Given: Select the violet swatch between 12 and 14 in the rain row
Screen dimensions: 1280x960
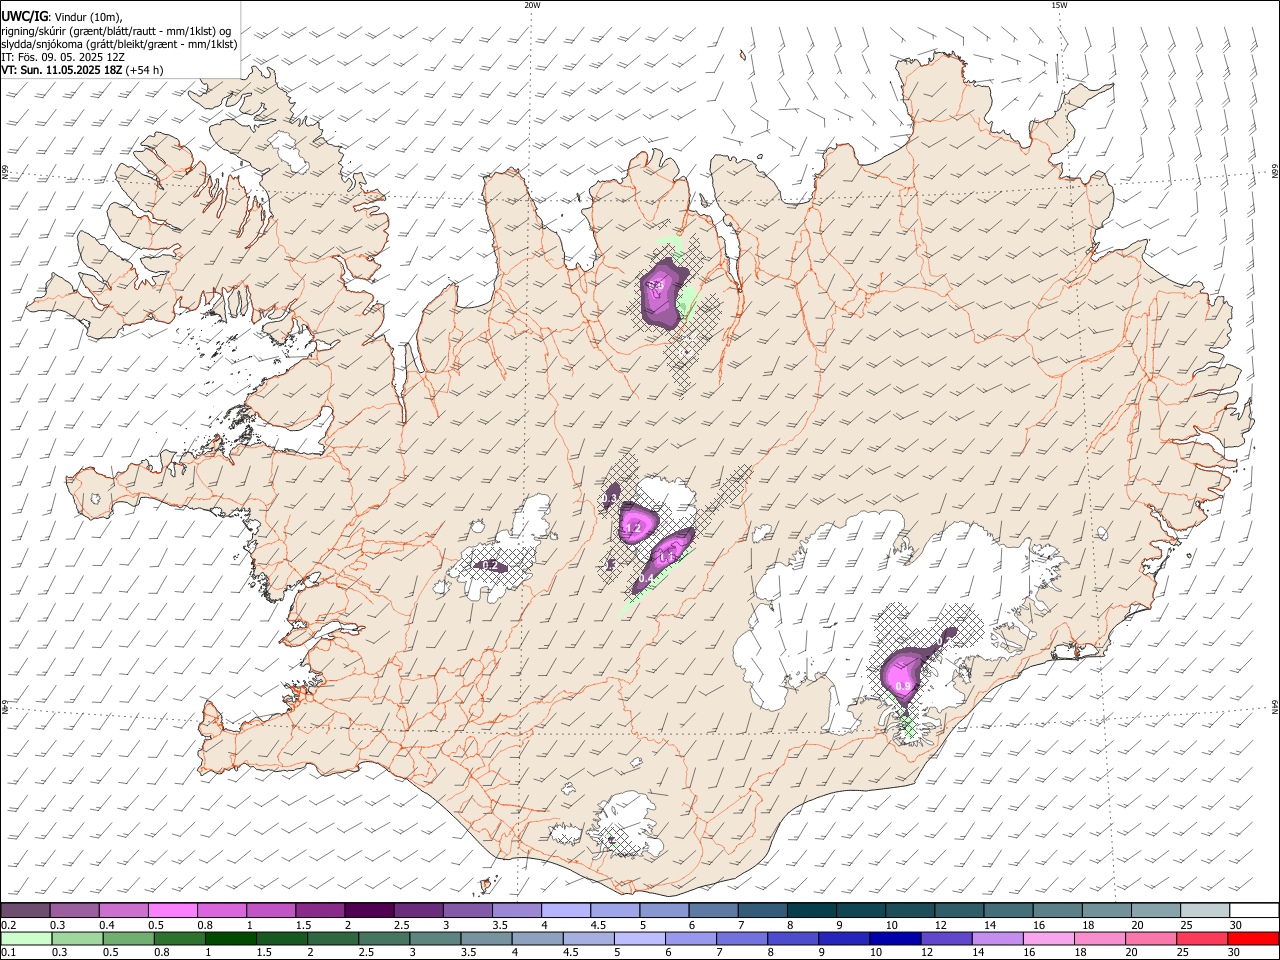Looking at the screenshot, I should [x=947, y=939].
